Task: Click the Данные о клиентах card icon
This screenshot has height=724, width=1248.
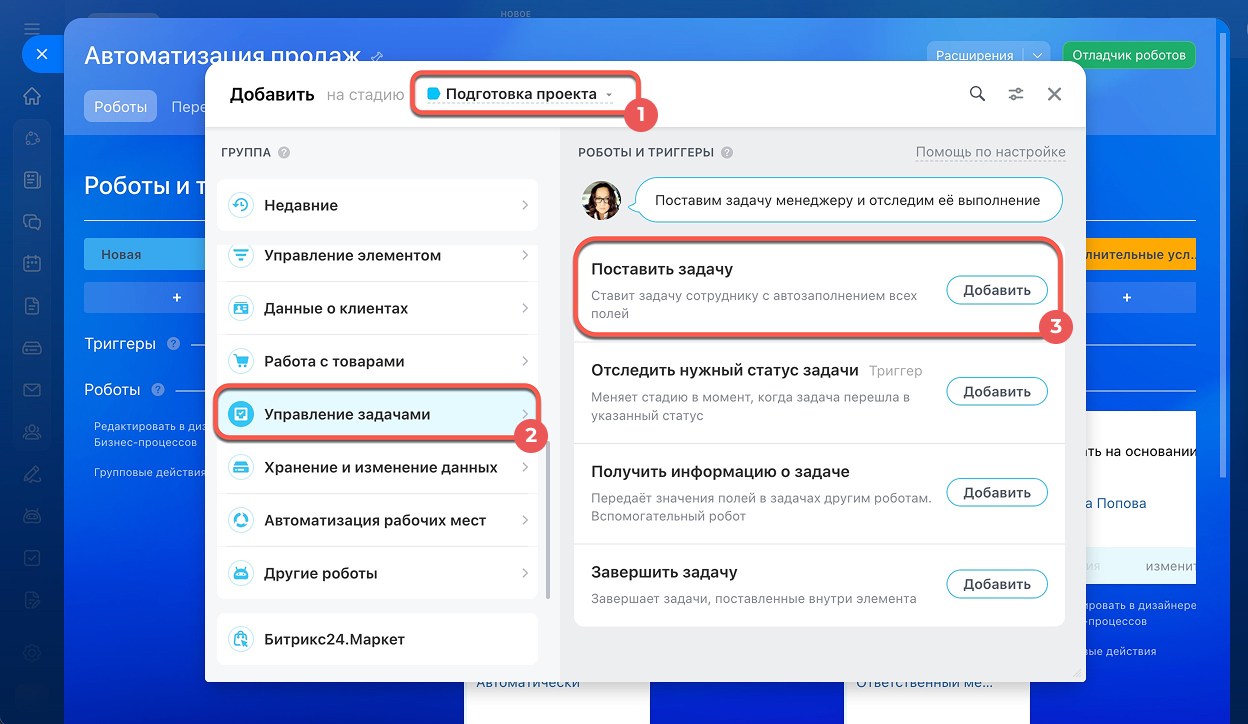Action: 240,309
